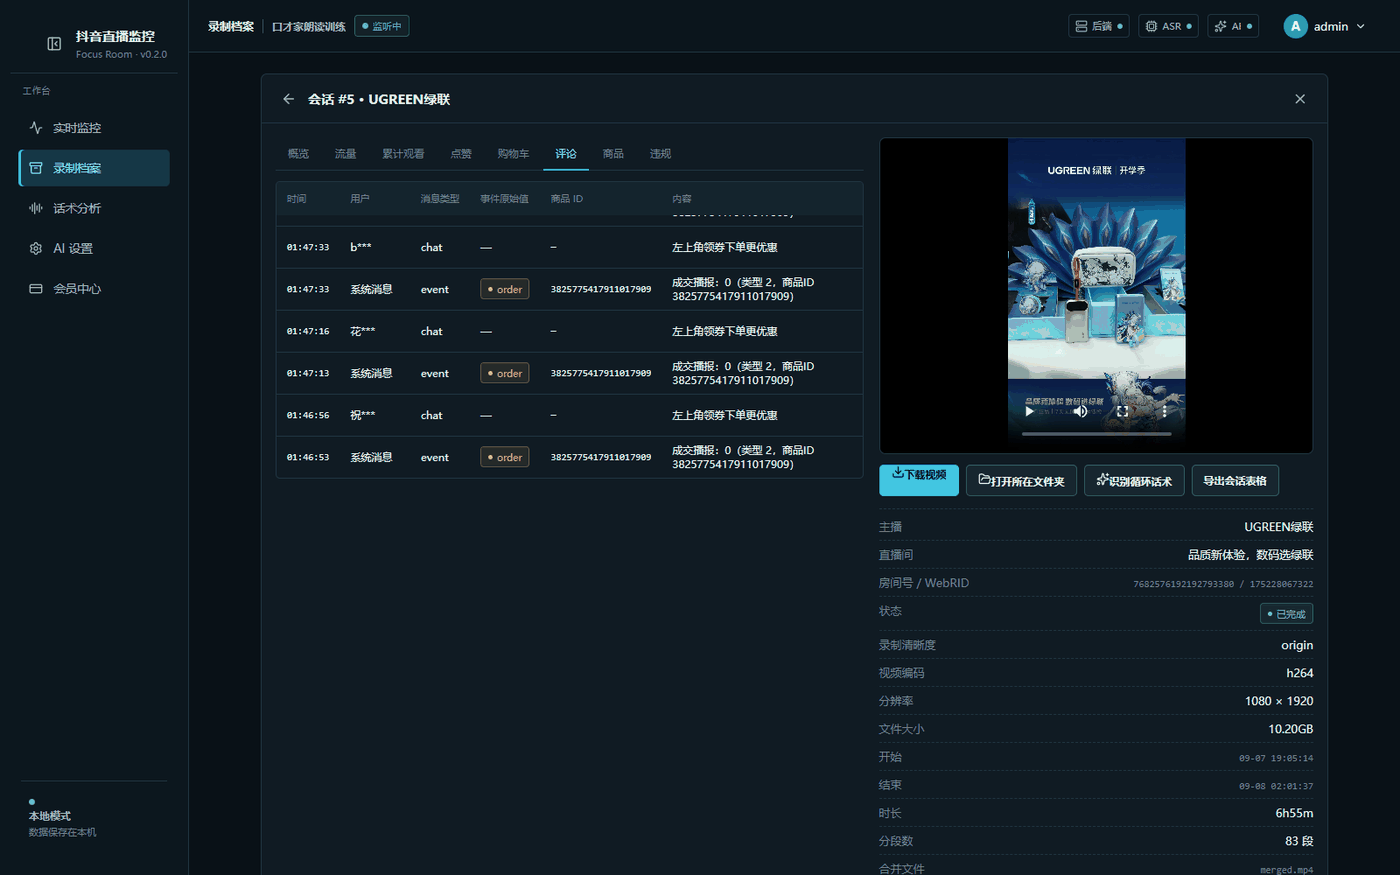Open 实时监控 in the sidebar
The width and height of the screenshot is (1400, 875).
click(94, 128)
